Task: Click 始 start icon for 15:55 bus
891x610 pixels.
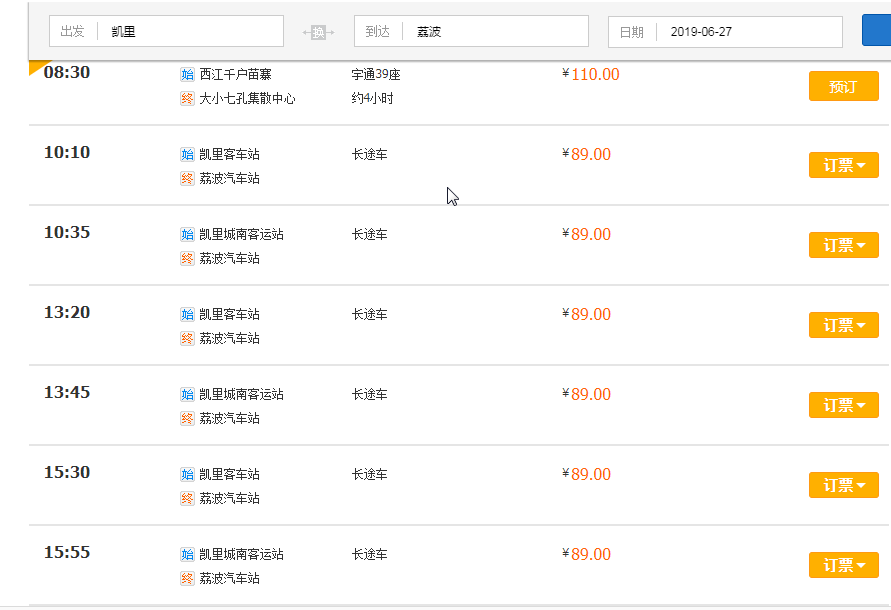Action: (x=187, y=554)
